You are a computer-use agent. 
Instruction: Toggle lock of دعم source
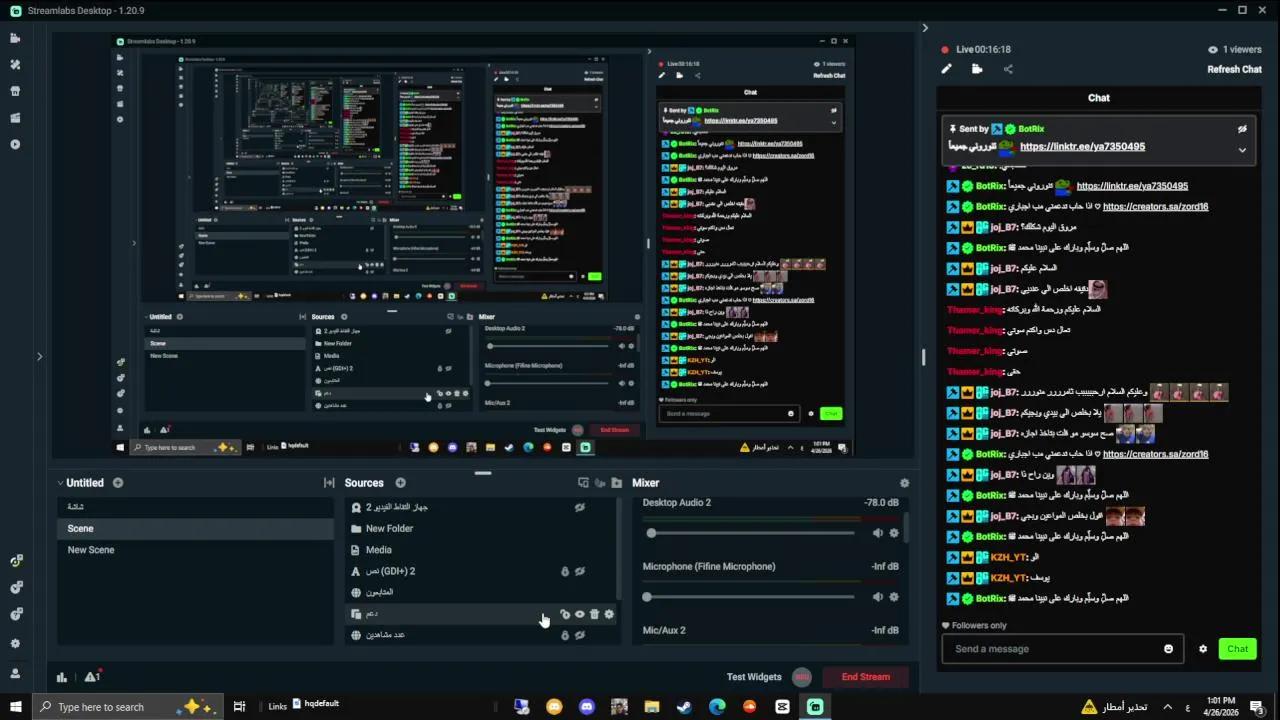[x=564, y=614]
